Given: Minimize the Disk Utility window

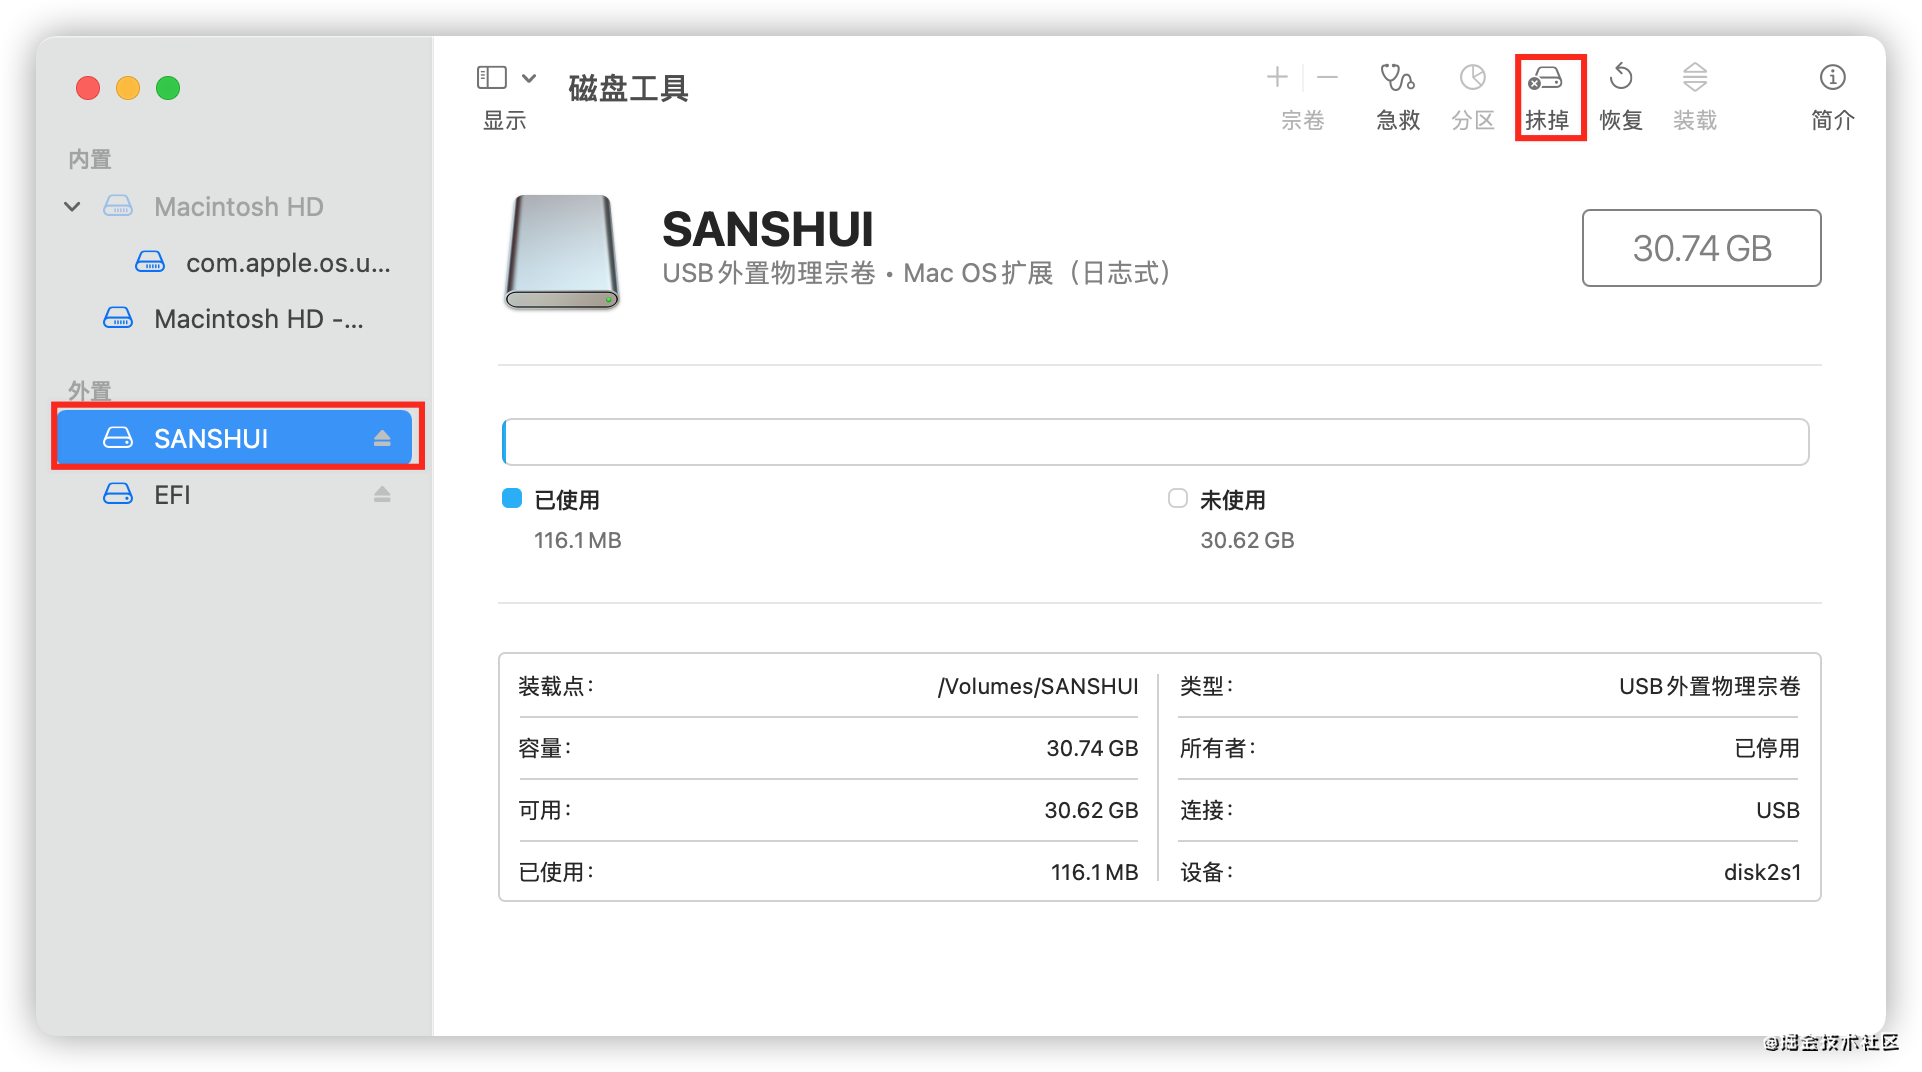Looking at the screenshot, I should pos(128,88).
